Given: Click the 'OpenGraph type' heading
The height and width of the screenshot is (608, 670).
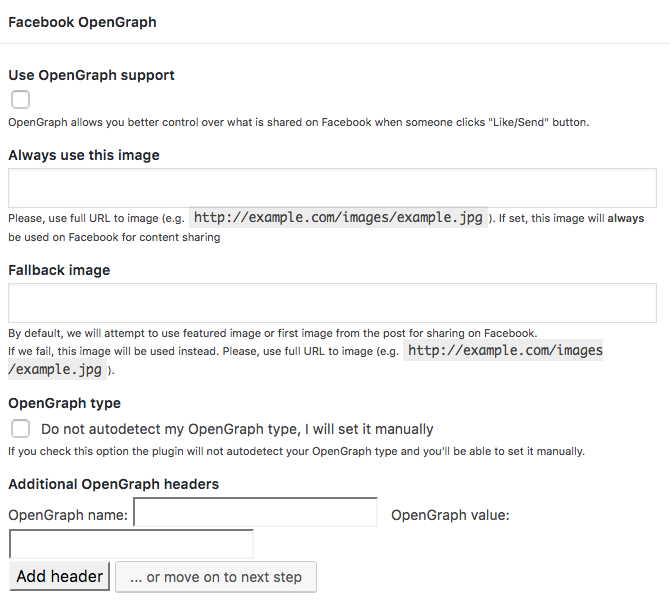Looking at the screenshot, I should click(x=64, y=403).
